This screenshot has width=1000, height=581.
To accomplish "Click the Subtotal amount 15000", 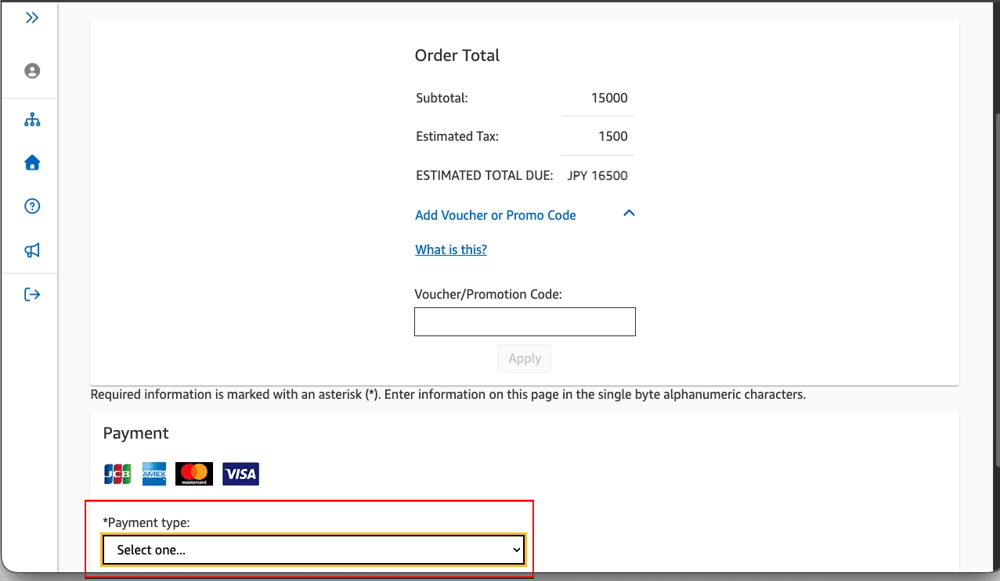I will click(x=609, y=98).
